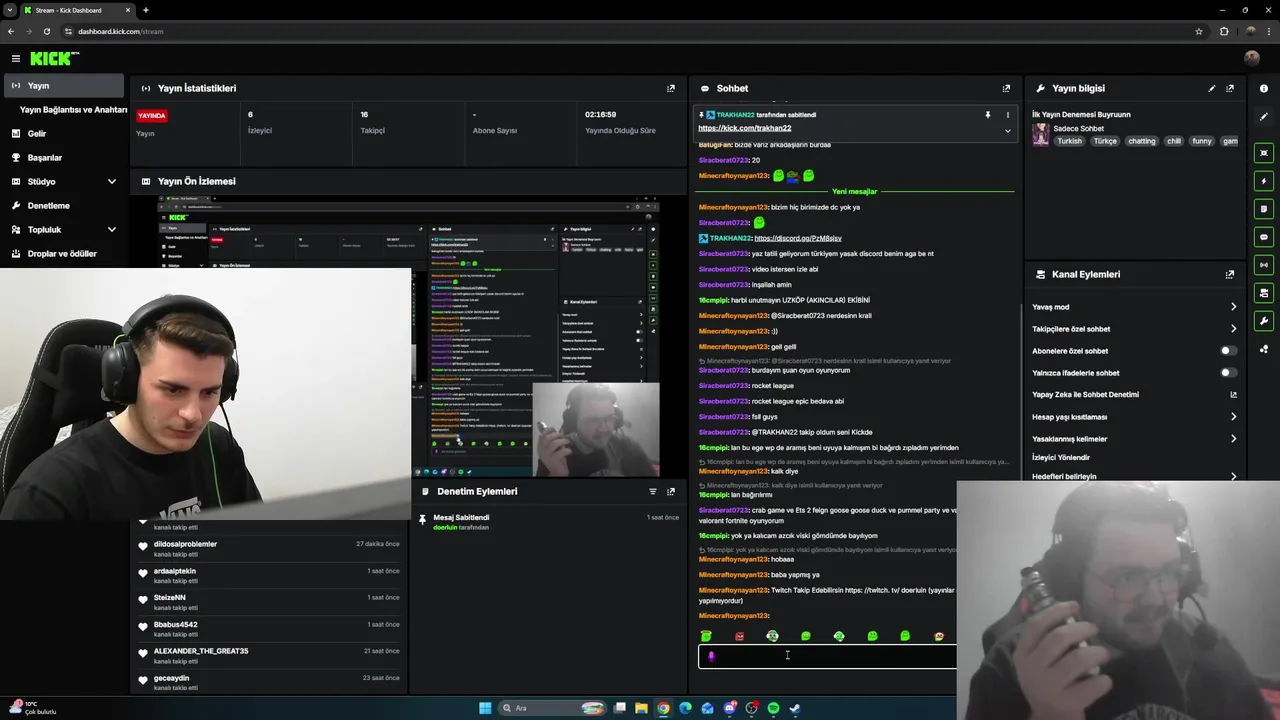The image size is (1280, 720).
Task: Open pinned message three-dot options
Action: [x=1007, y=115]
